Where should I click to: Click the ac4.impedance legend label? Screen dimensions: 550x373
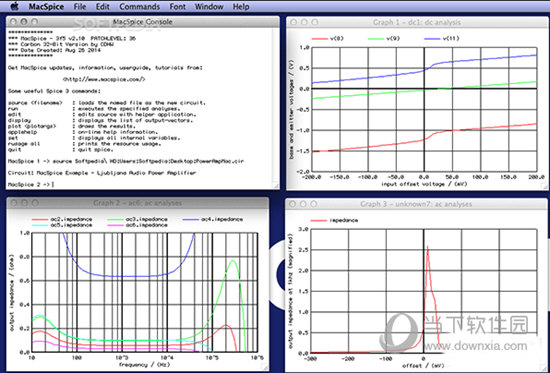222,219
